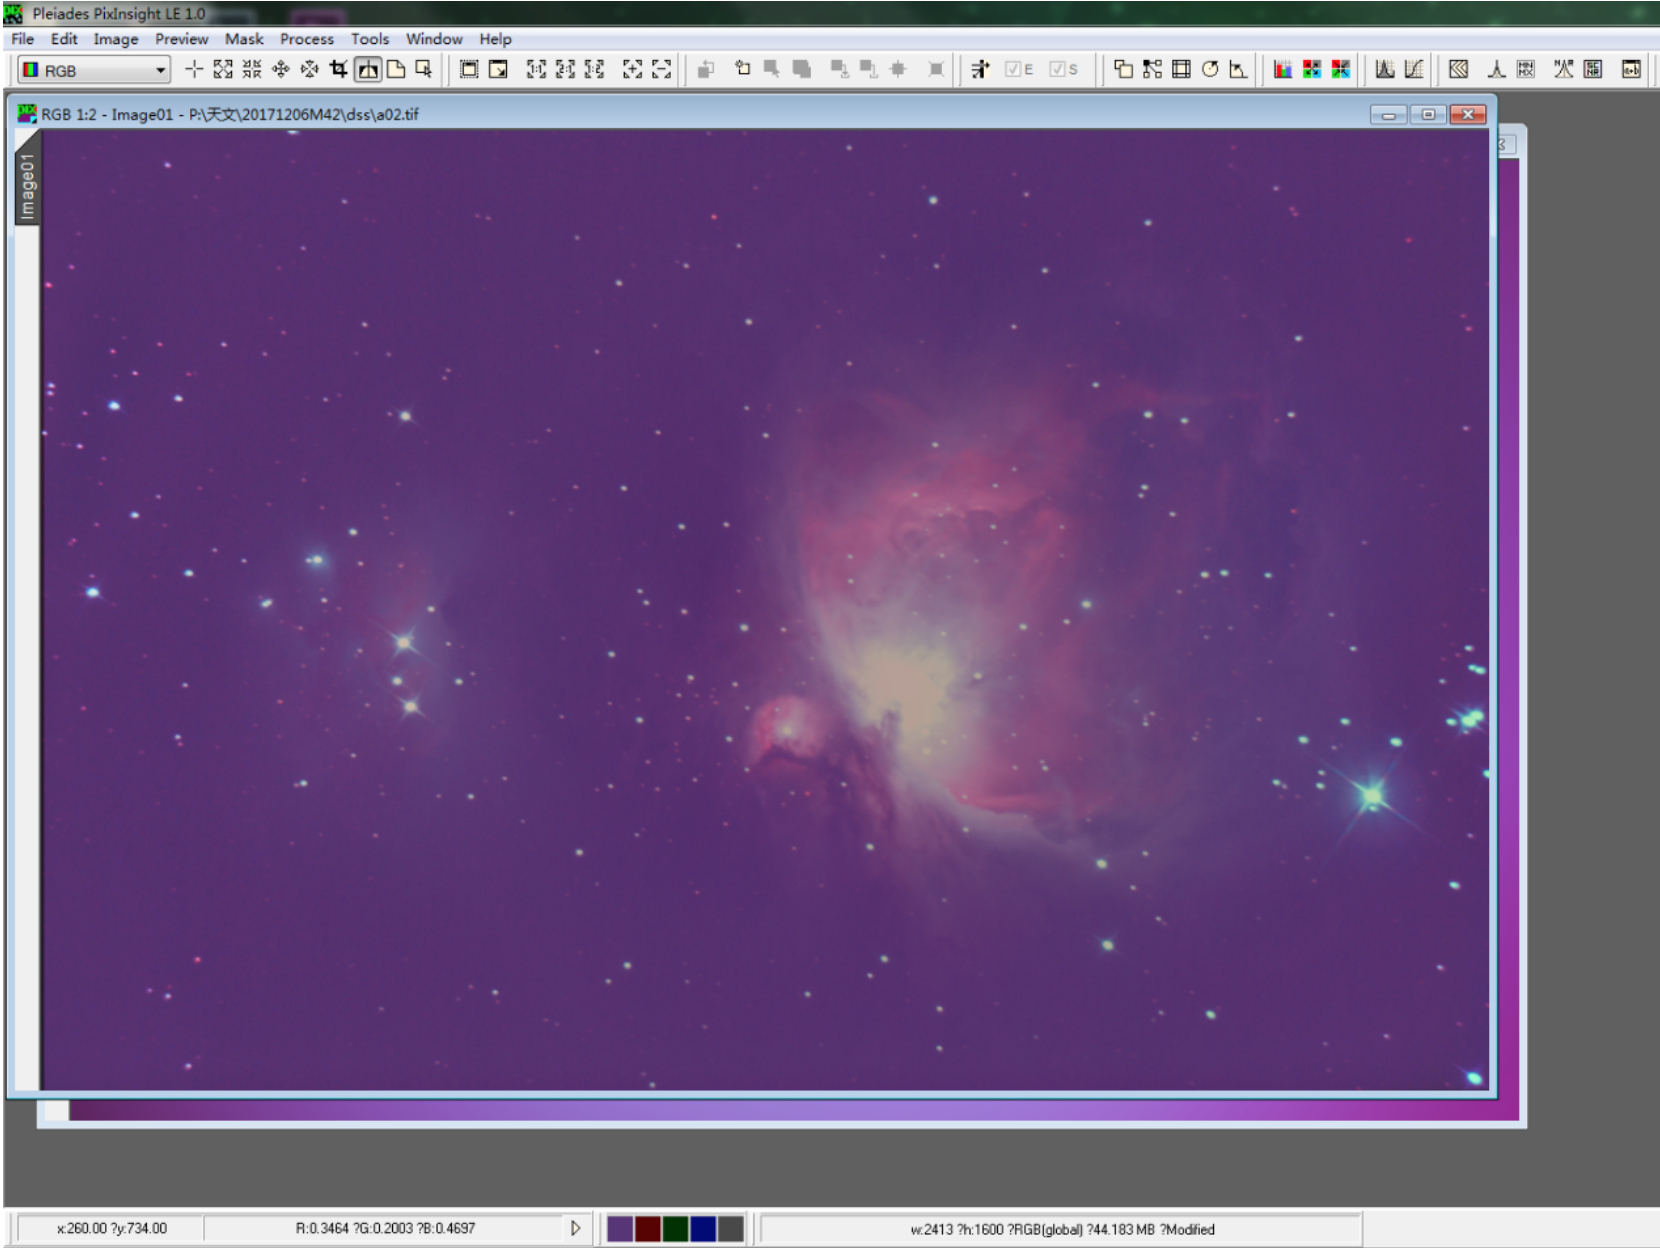This screenshot has height=1248, width=1660.
Task: Select the Image01 side tab
Action: [x=27, y=185]
